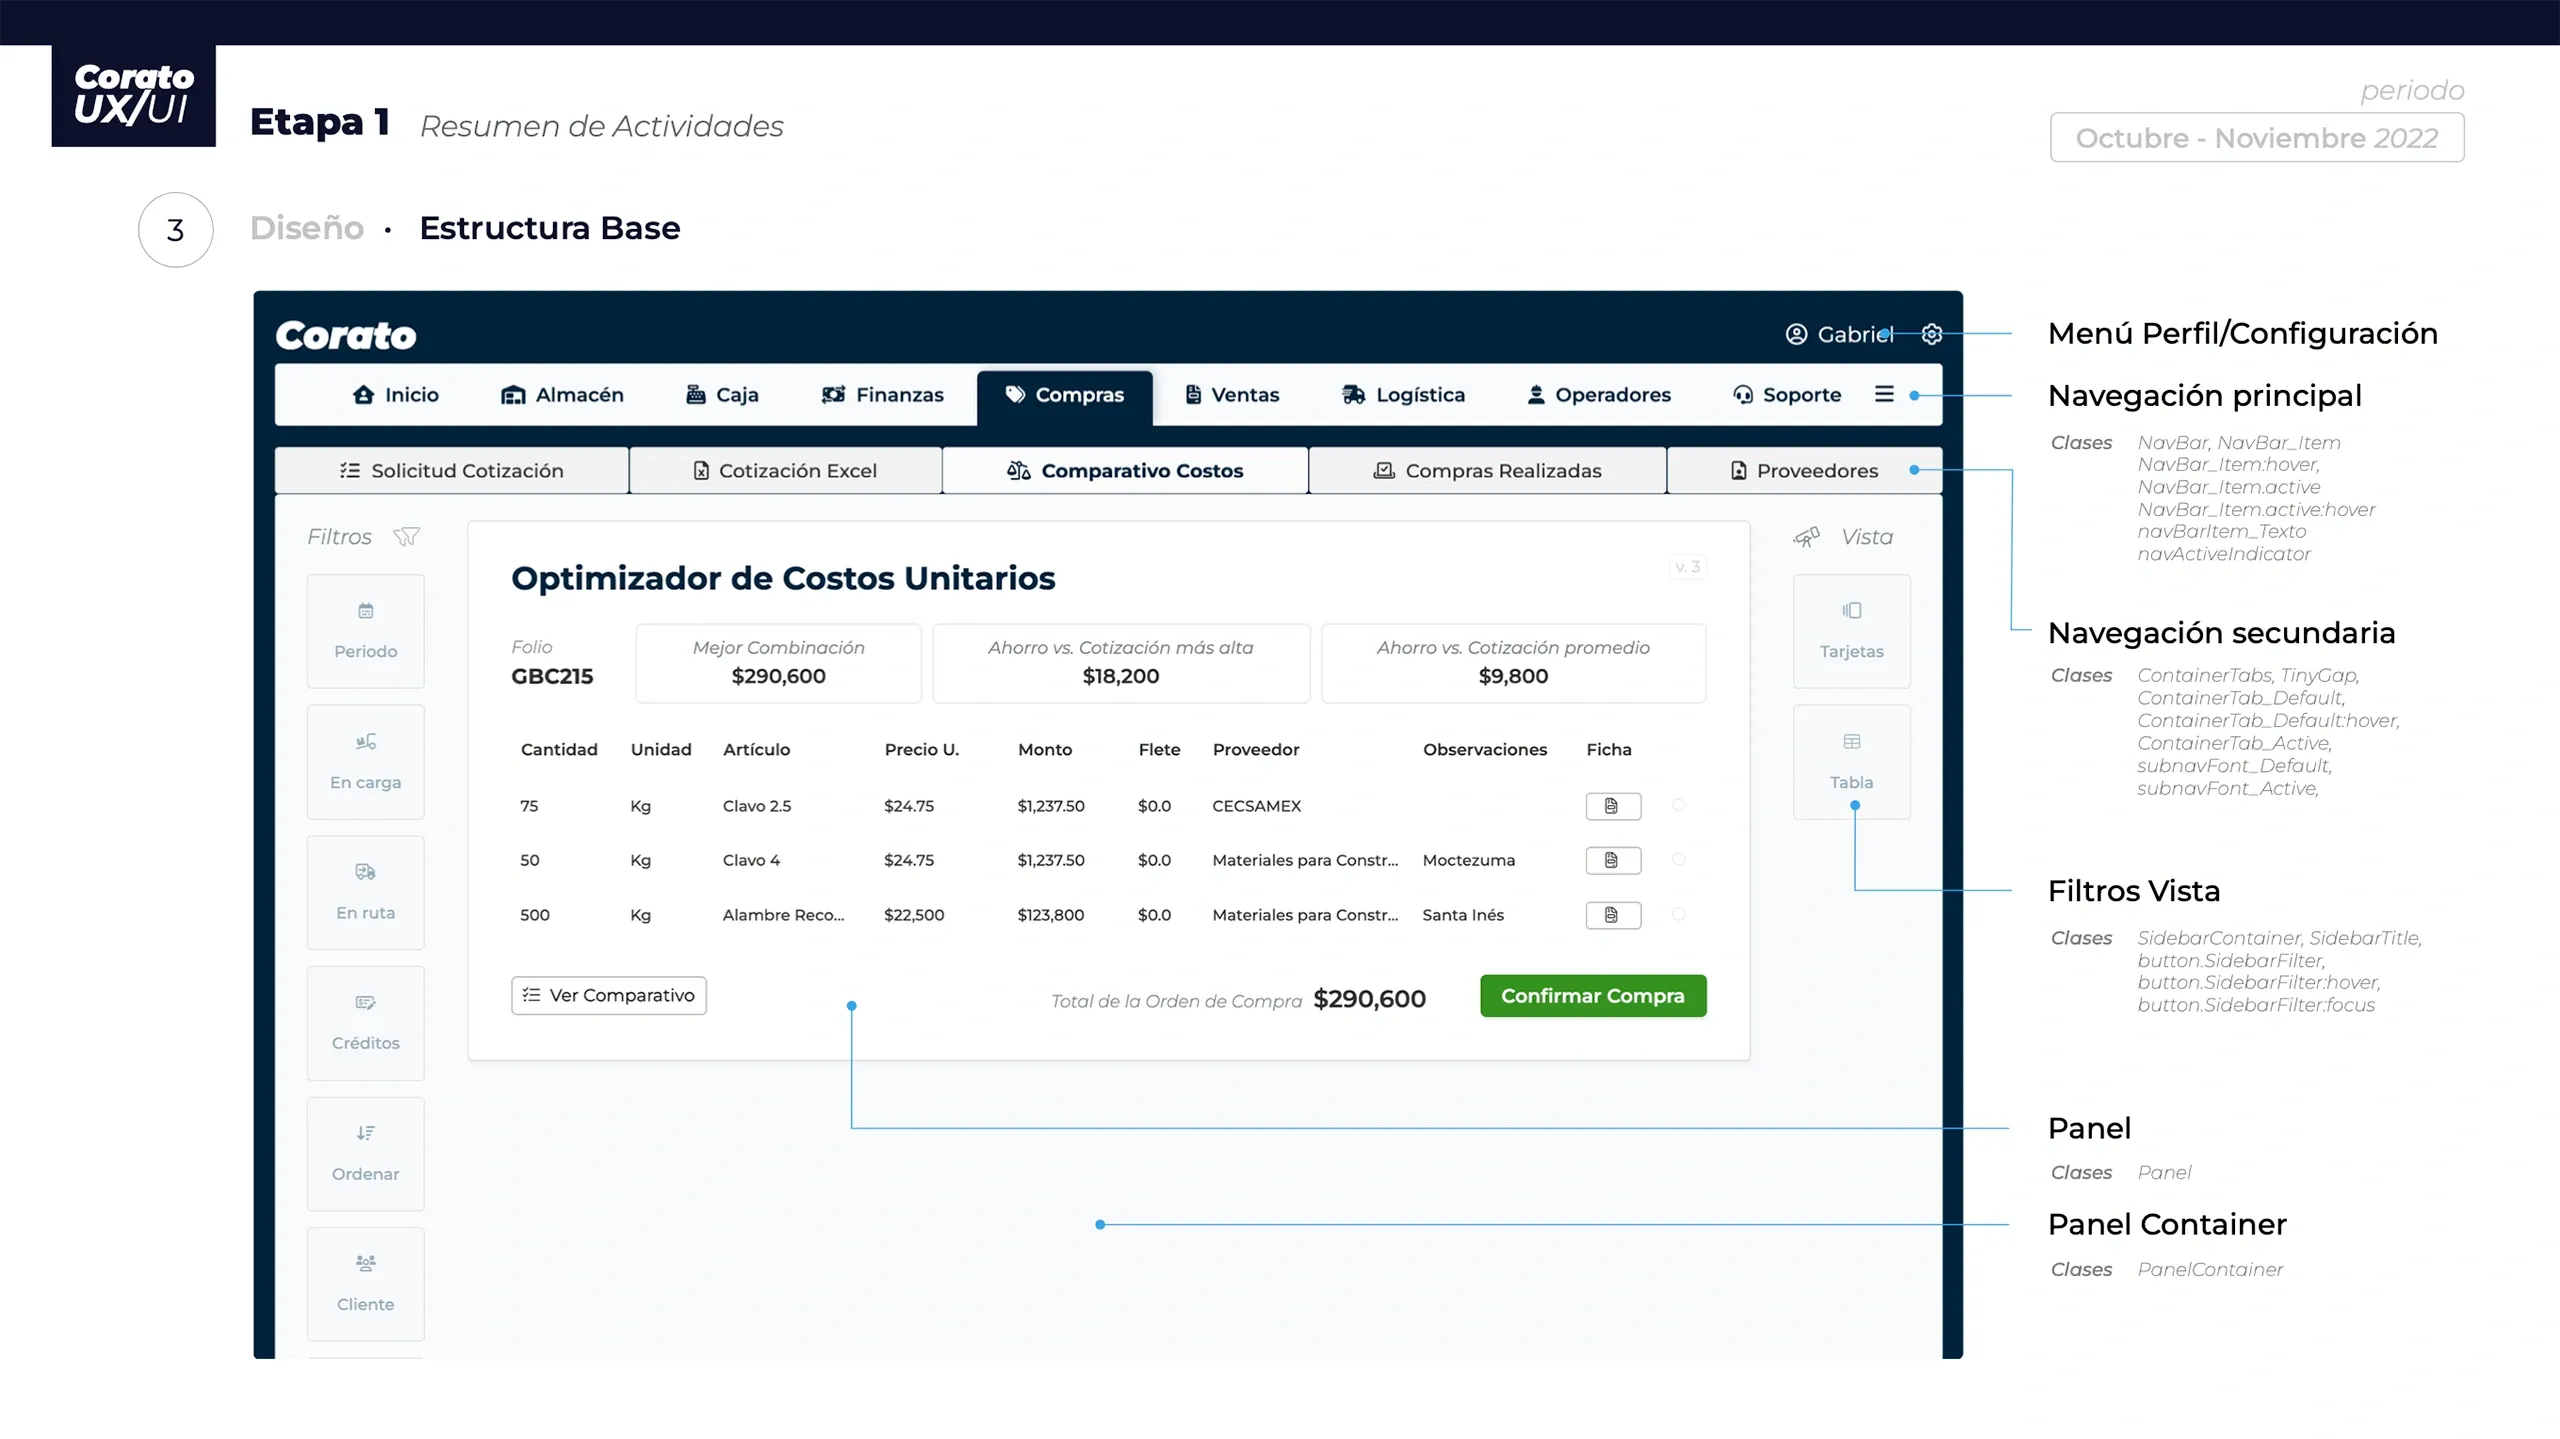Click the CECSAMEX provider cell

(x=1257, y=806)
